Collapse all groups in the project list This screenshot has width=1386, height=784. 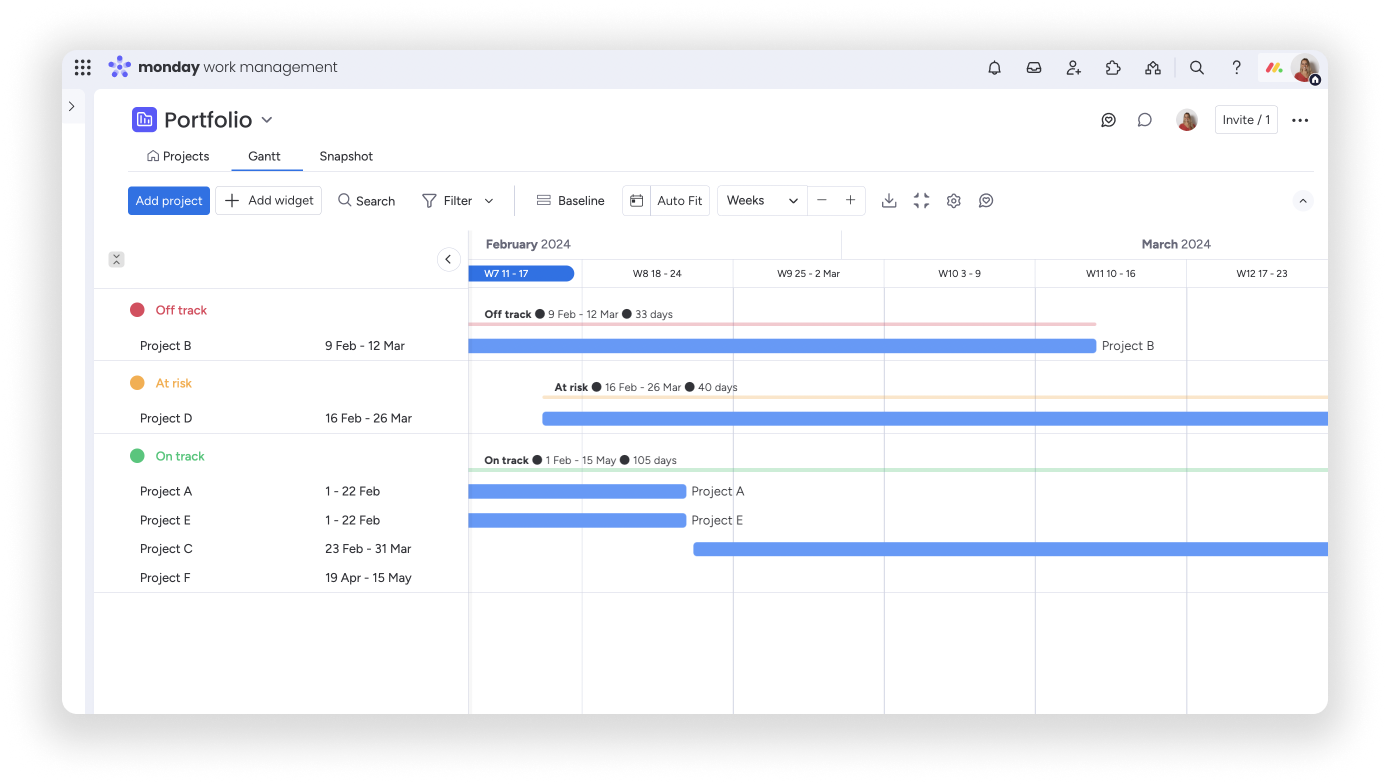coord(116,260)
